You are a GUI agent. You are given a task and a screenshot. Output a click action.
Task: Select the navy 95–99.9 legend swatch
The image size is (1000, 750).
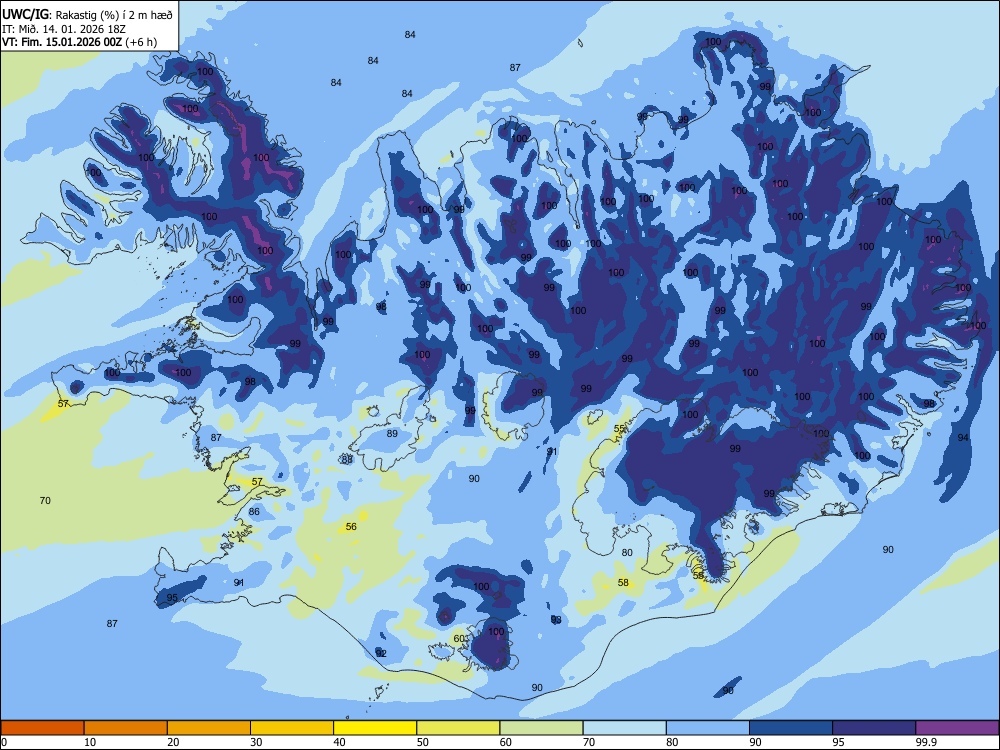874,728
